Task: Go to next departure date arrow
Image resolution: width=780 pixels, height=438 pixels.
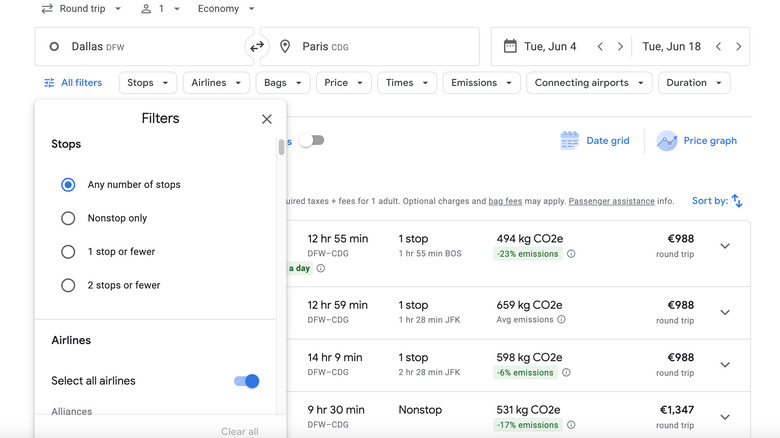Action: pyautogui.click(x=621, y=46)
